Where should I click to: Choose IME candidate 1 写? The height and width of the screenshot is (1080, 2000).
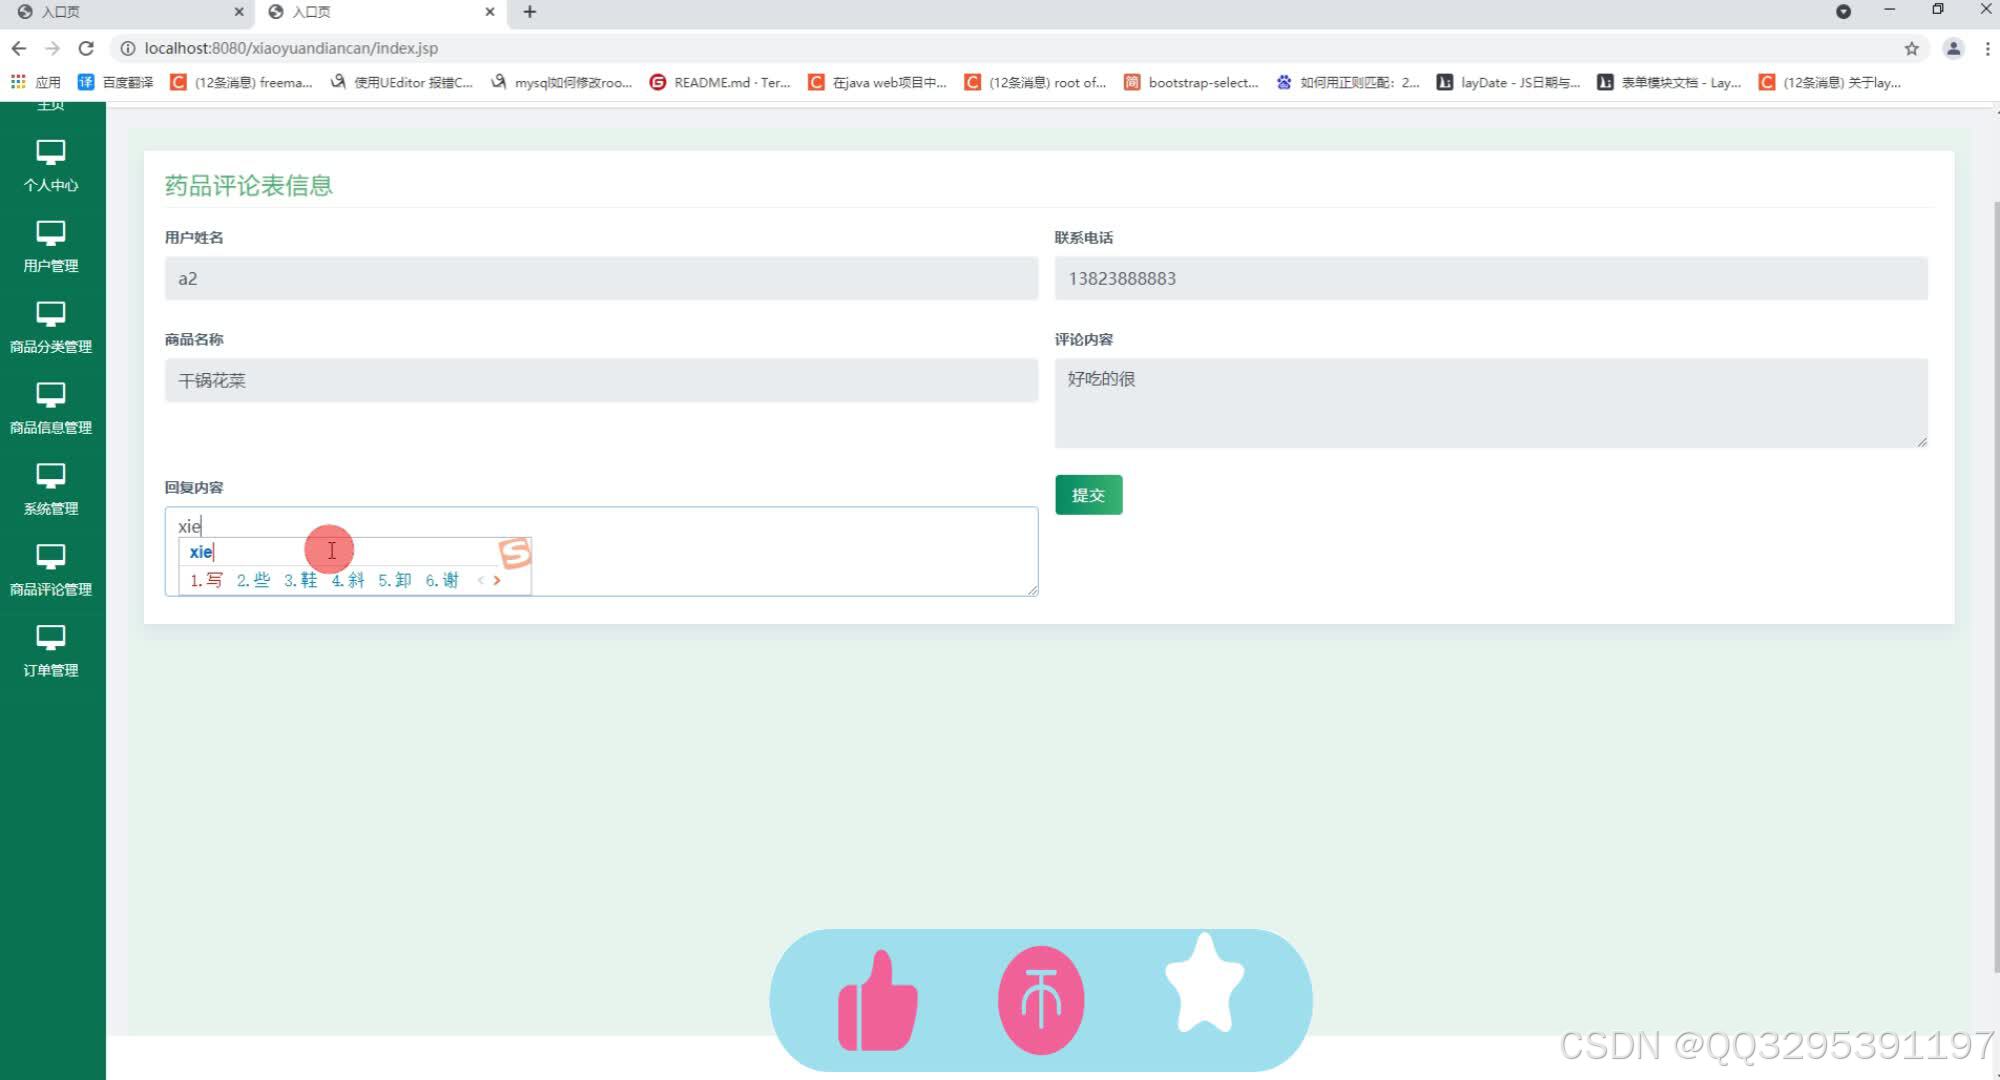coord(207,580)
